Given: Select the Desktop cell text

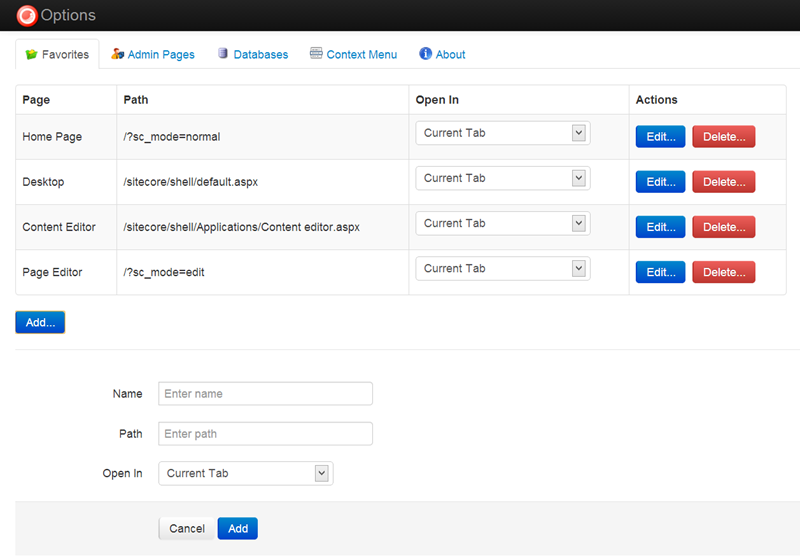Looking at the screenshot, I should pyautogui.click(x=43, y=182).
